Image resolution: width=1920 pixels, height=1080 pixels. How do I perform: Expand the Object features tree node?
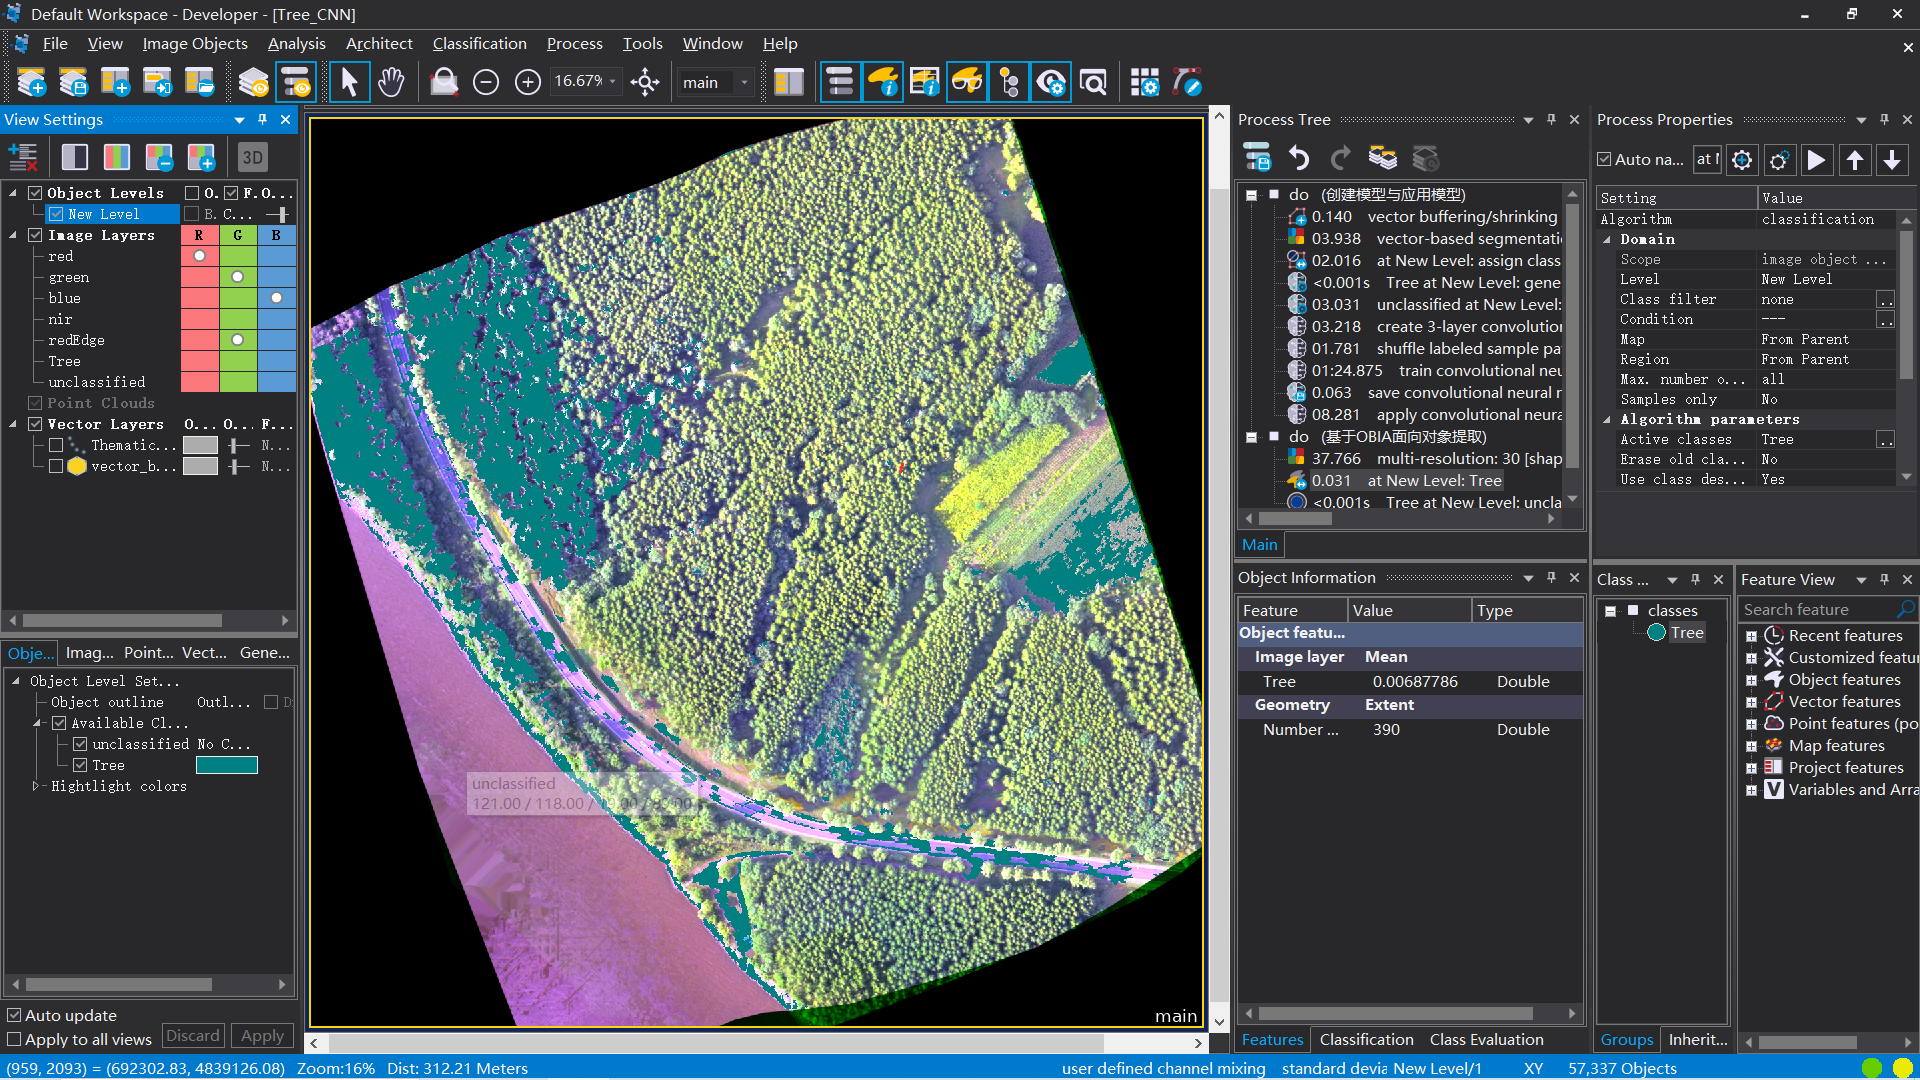[x=1751, y=680]
